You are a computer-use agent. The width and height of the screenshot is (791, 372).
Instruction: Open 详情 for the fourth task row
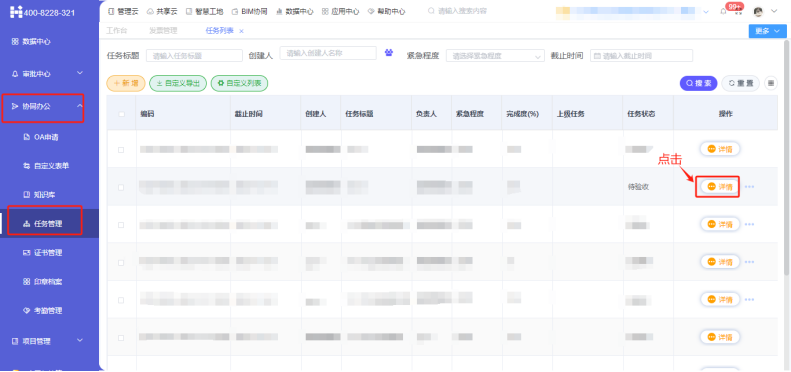pyautogui.click(x=719, y=261)
